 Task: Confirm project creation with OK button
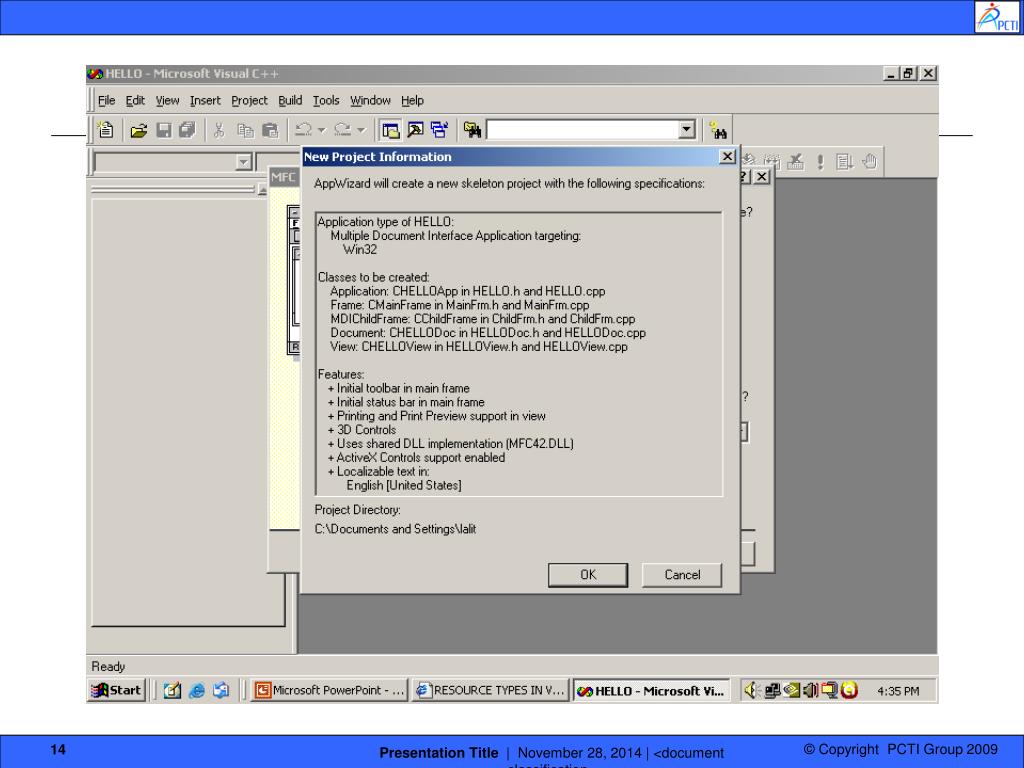(x=588, y=575)
